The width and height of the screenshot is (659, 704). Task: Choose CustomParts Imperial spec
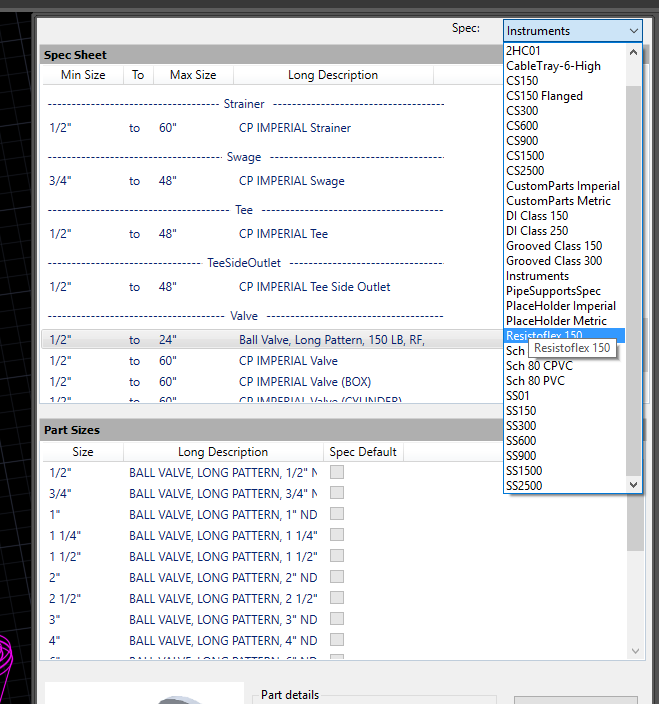click(x=565, y=186)
